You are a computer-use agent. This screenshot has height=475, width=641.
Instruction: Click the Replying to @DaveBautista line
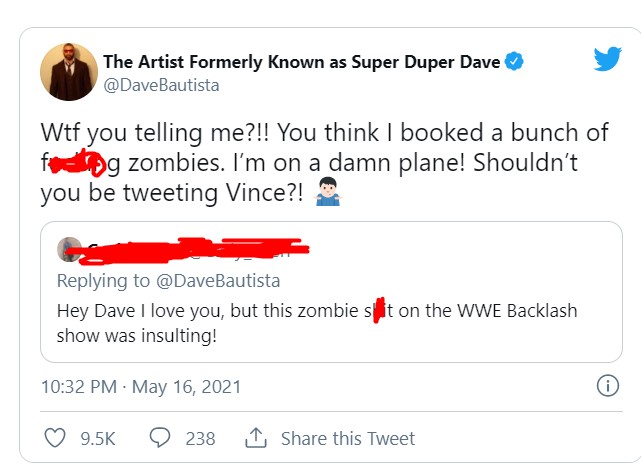tap(168, 281)
